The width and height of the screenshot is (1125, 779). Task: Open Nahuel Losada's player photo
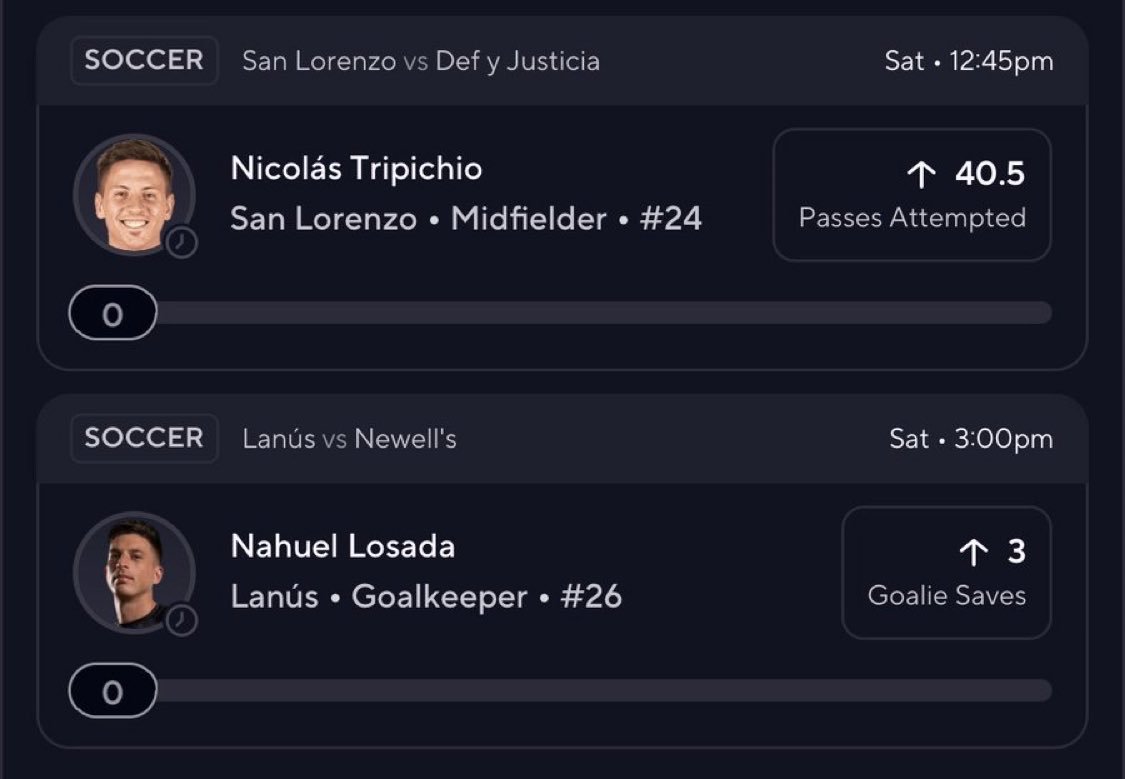pos(134,573)
